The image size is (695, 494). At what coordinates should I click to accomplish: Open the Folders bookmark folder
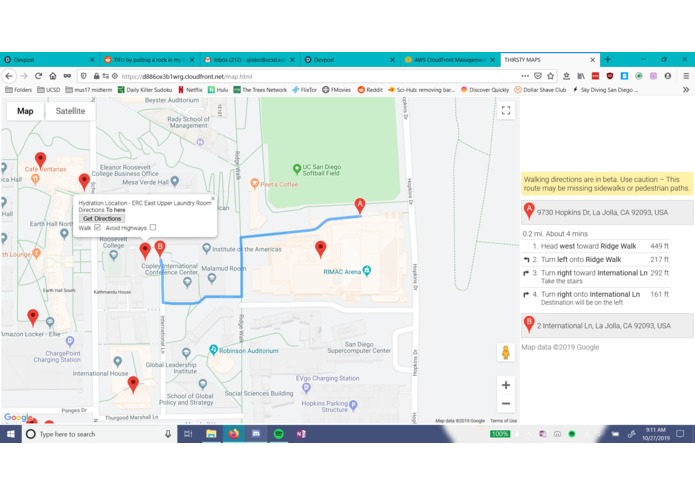coord(19,89)
